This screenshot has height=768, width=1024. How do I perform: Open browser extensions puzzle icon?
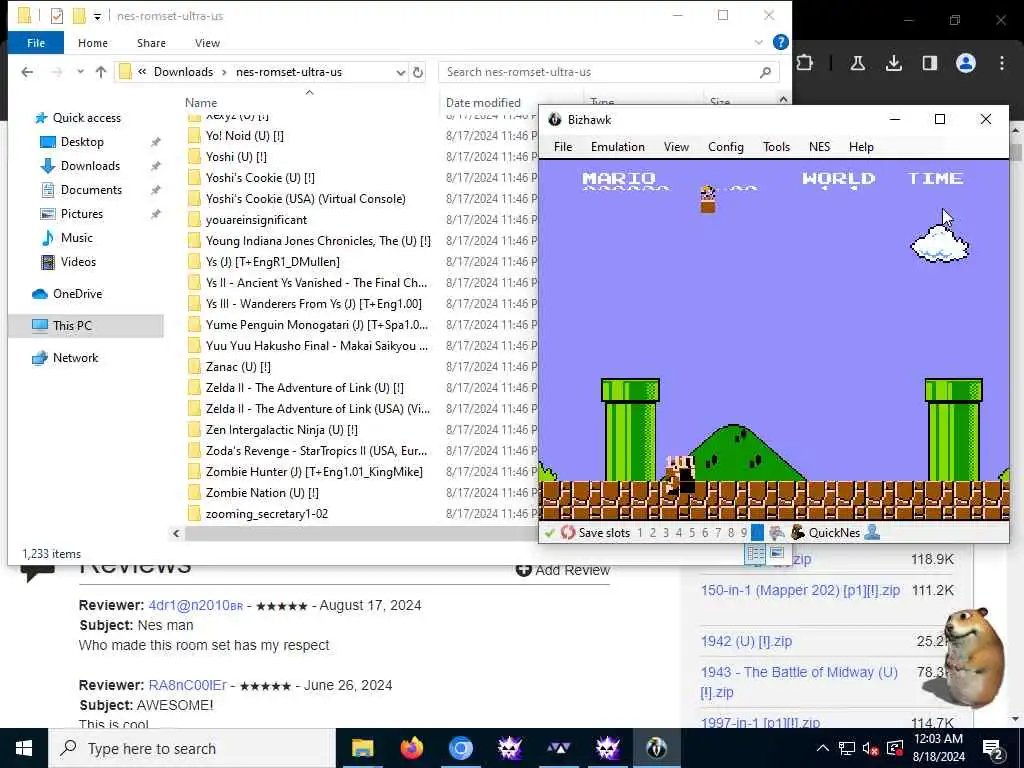point(805,63)
